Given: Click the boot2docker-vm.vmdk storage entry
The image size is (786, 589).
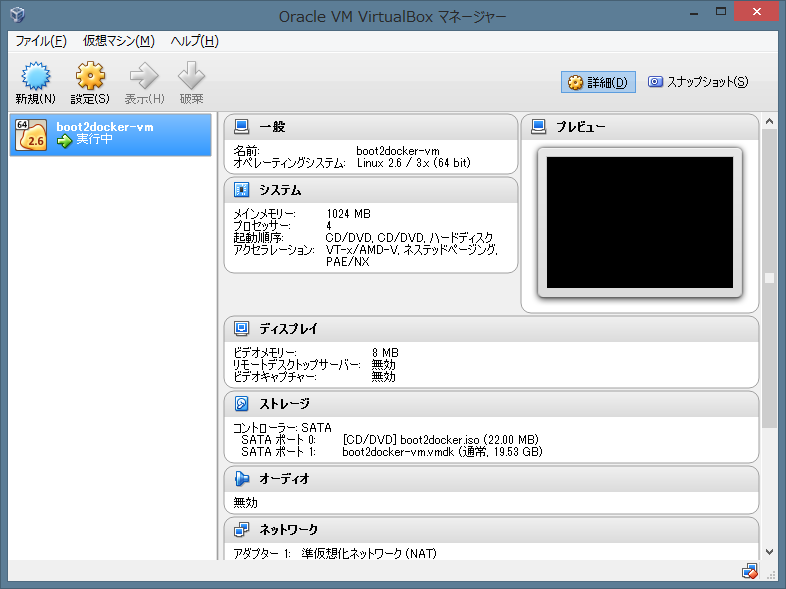Looking at the screenshot, I should [x=442, y=452].
